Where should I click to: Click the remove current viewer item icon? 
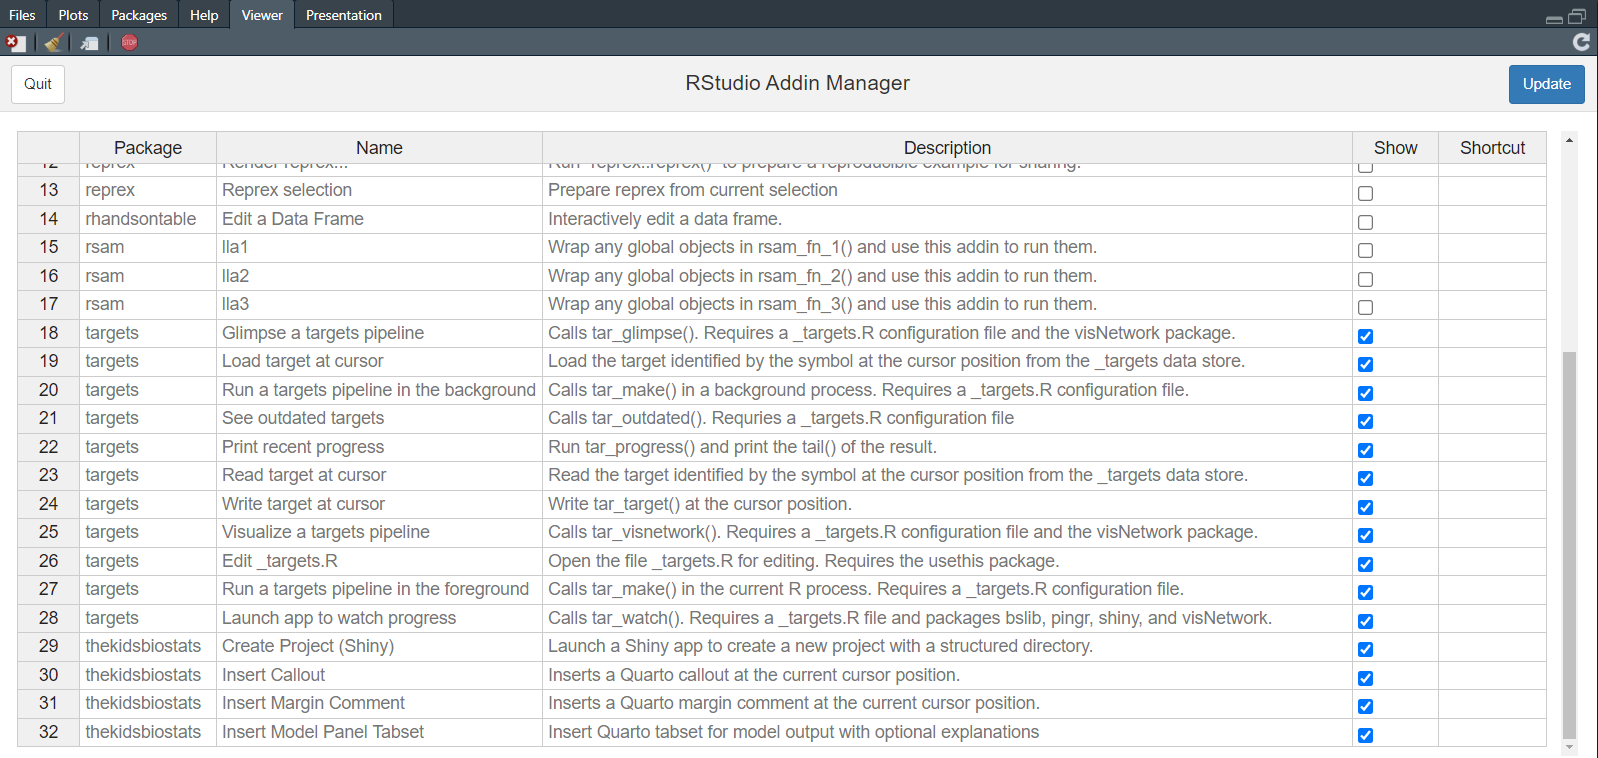pos(15,42)
